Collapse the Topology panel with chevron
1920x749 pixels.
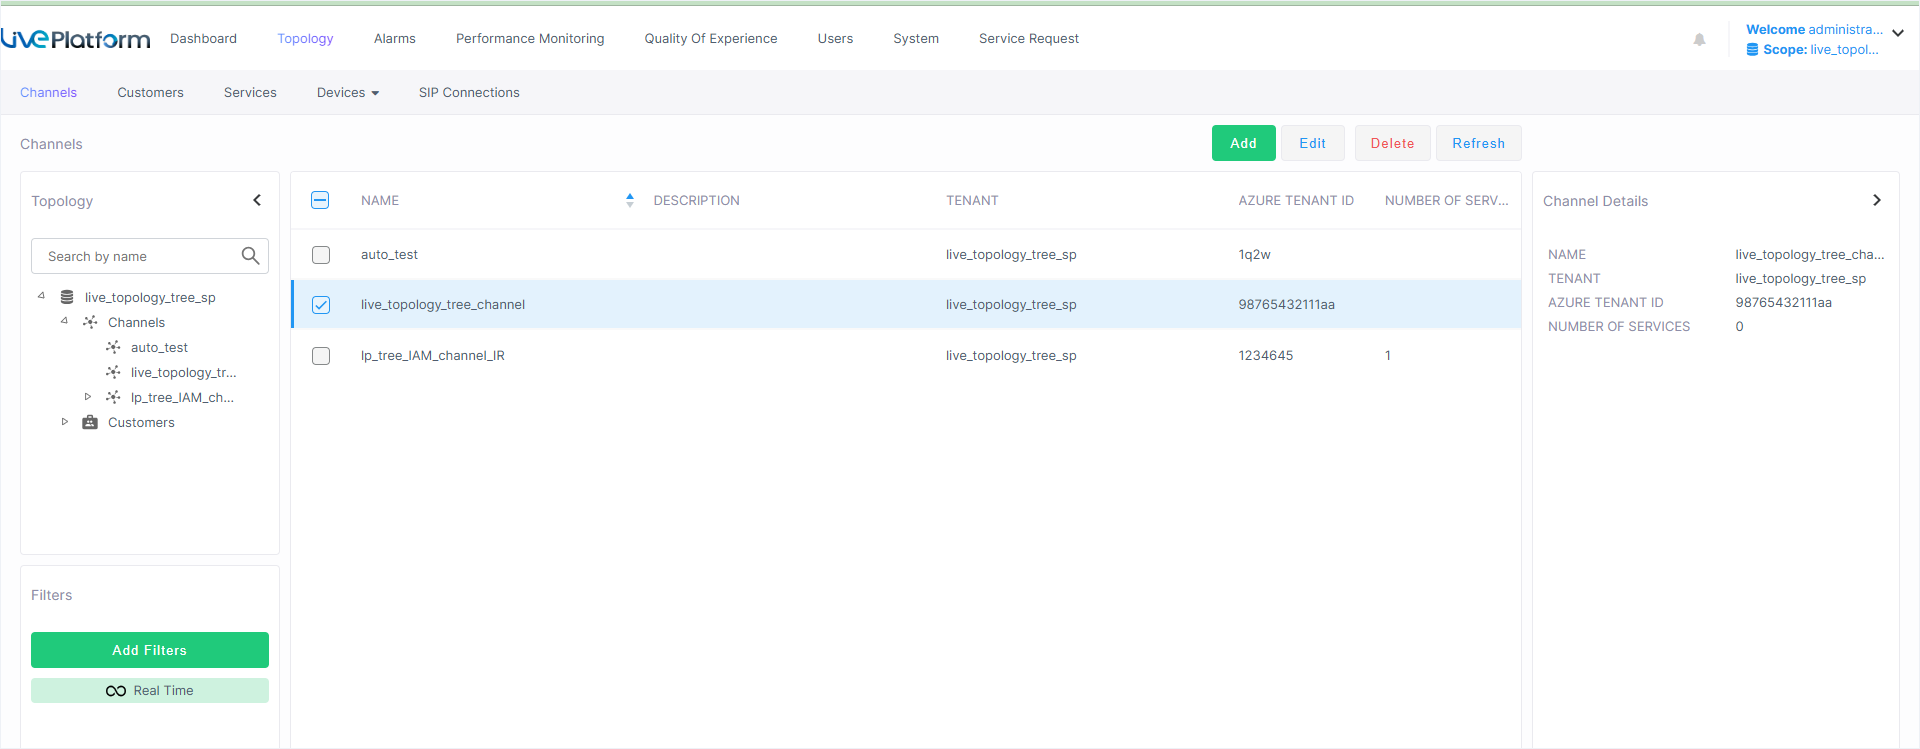tap(257, 200)
